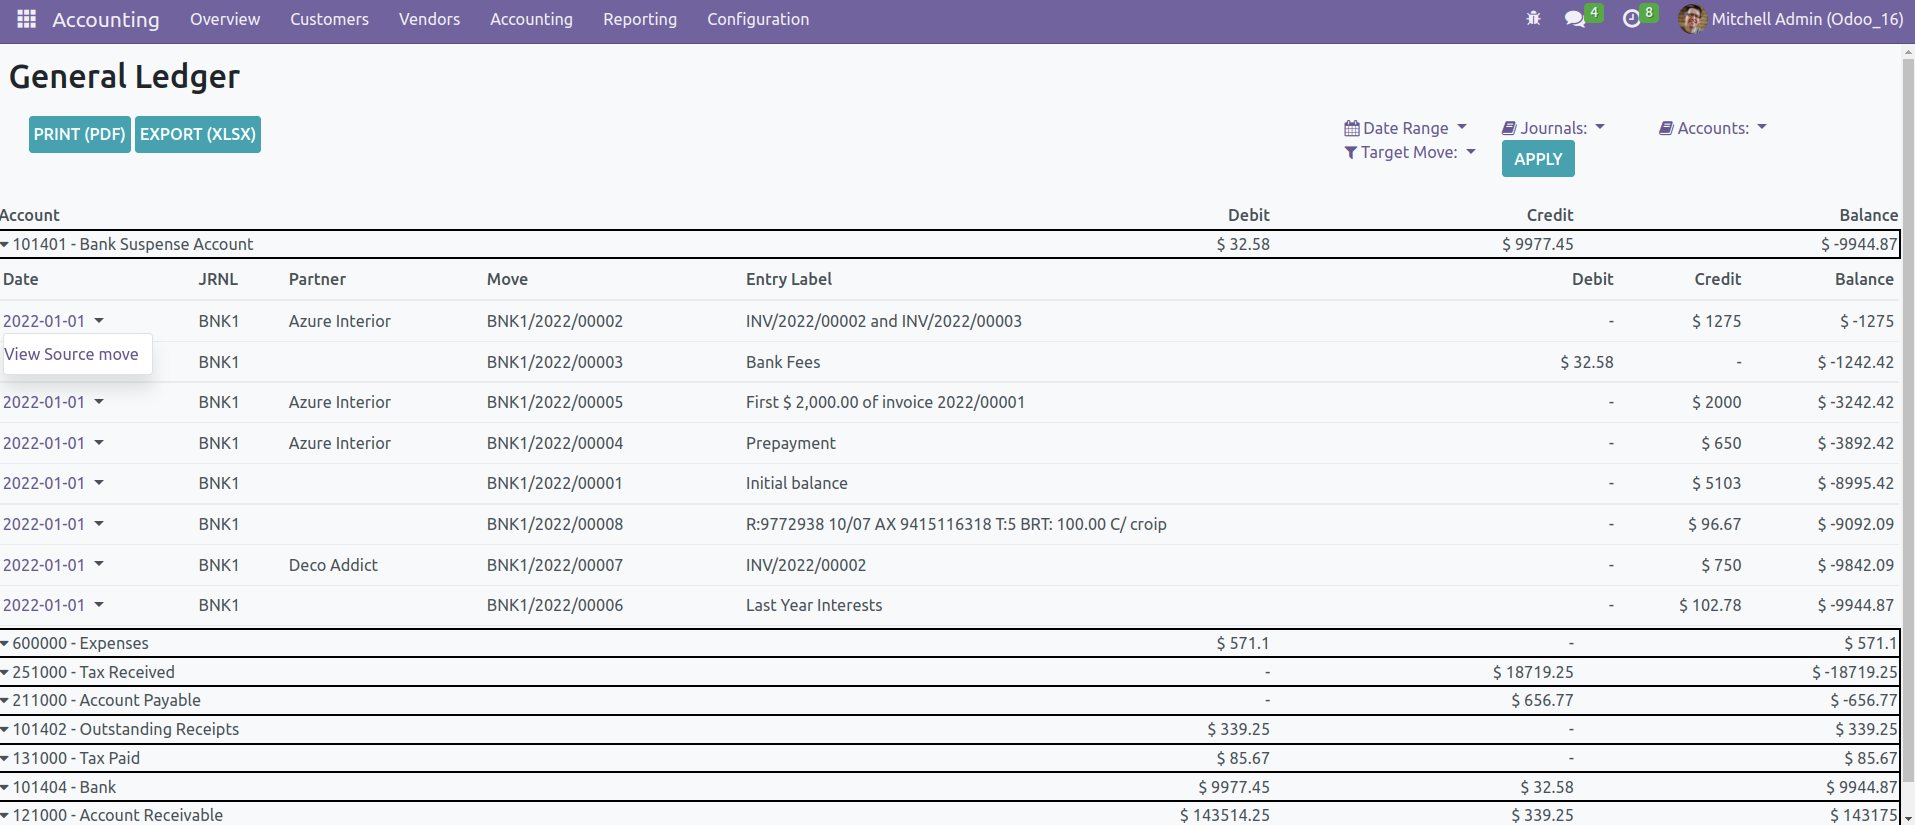Click the Target Move filter icon
Screen dimensions: 1915x825
point(1351,152)
